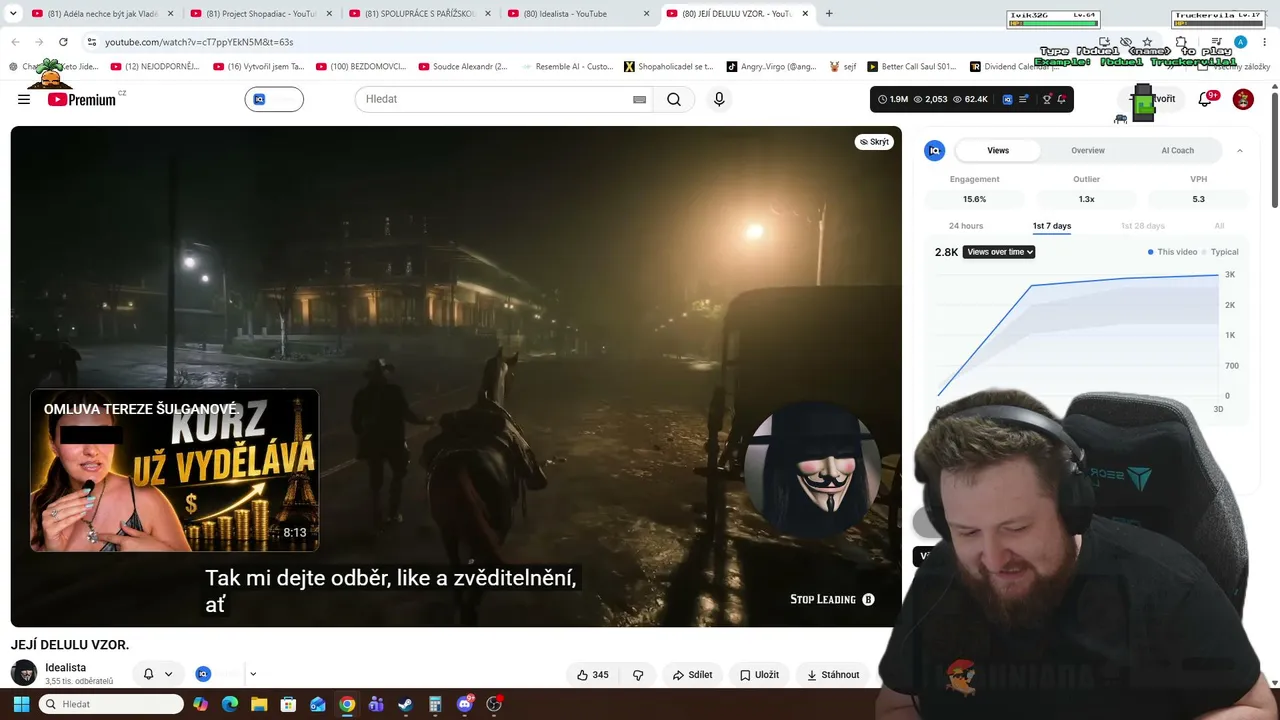Click the 5.3 VPH value
This screenshot has width=1280, height=720.
coord(1198,199)
